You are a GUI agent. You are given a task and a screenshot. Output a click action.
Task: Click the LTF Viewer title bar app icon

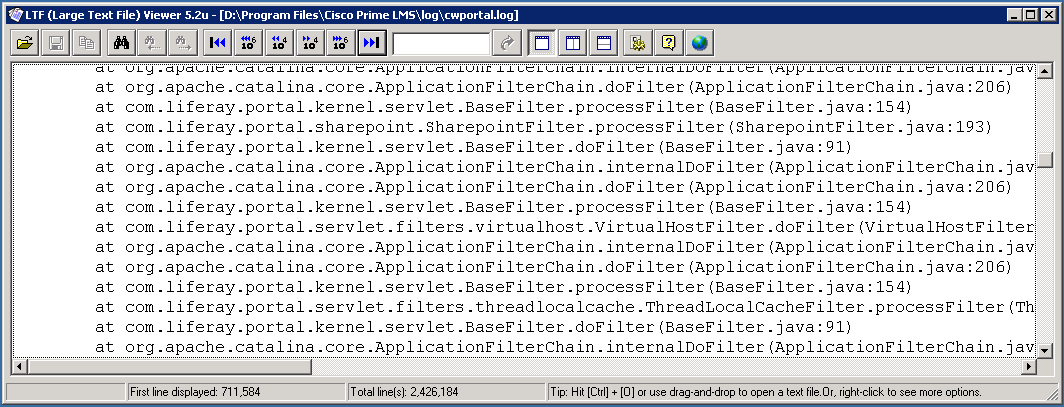tap(15, 14)
